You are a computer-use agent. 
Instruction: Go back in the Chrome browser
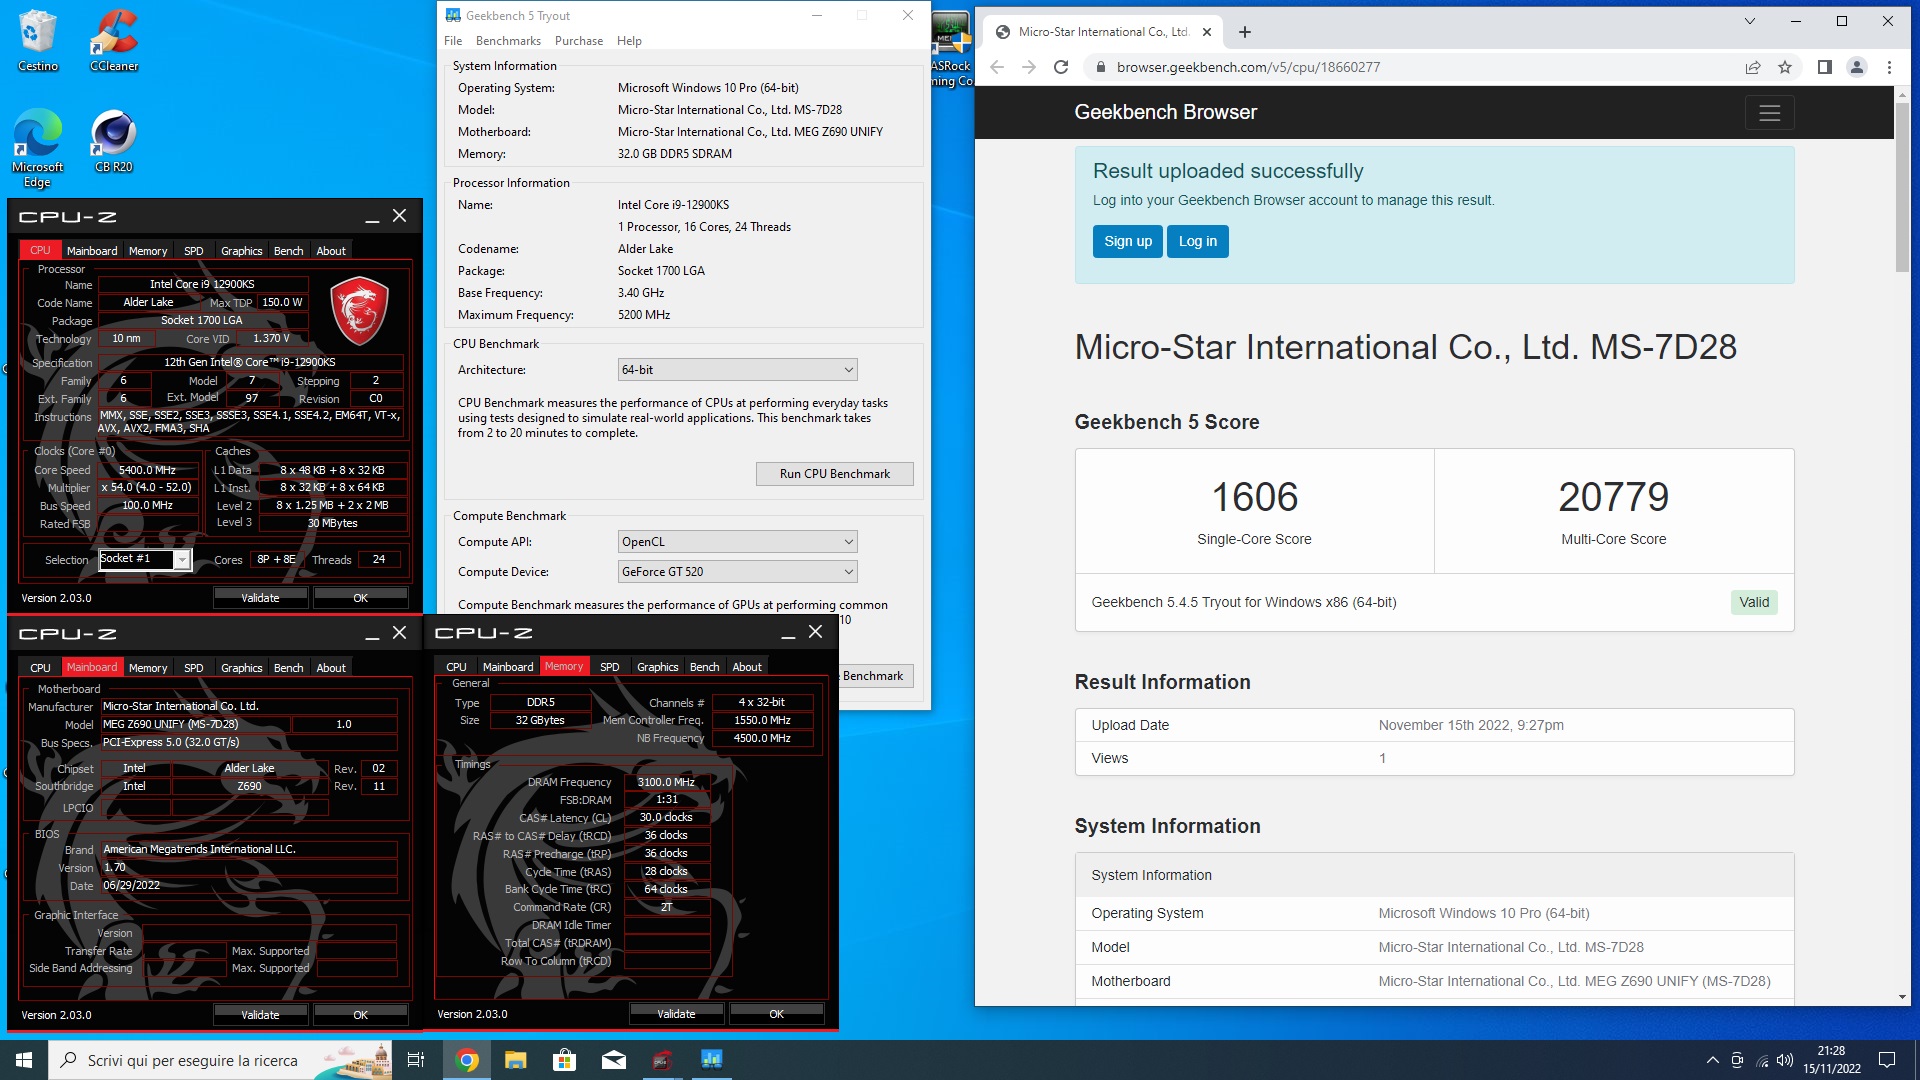click(997, 67)
